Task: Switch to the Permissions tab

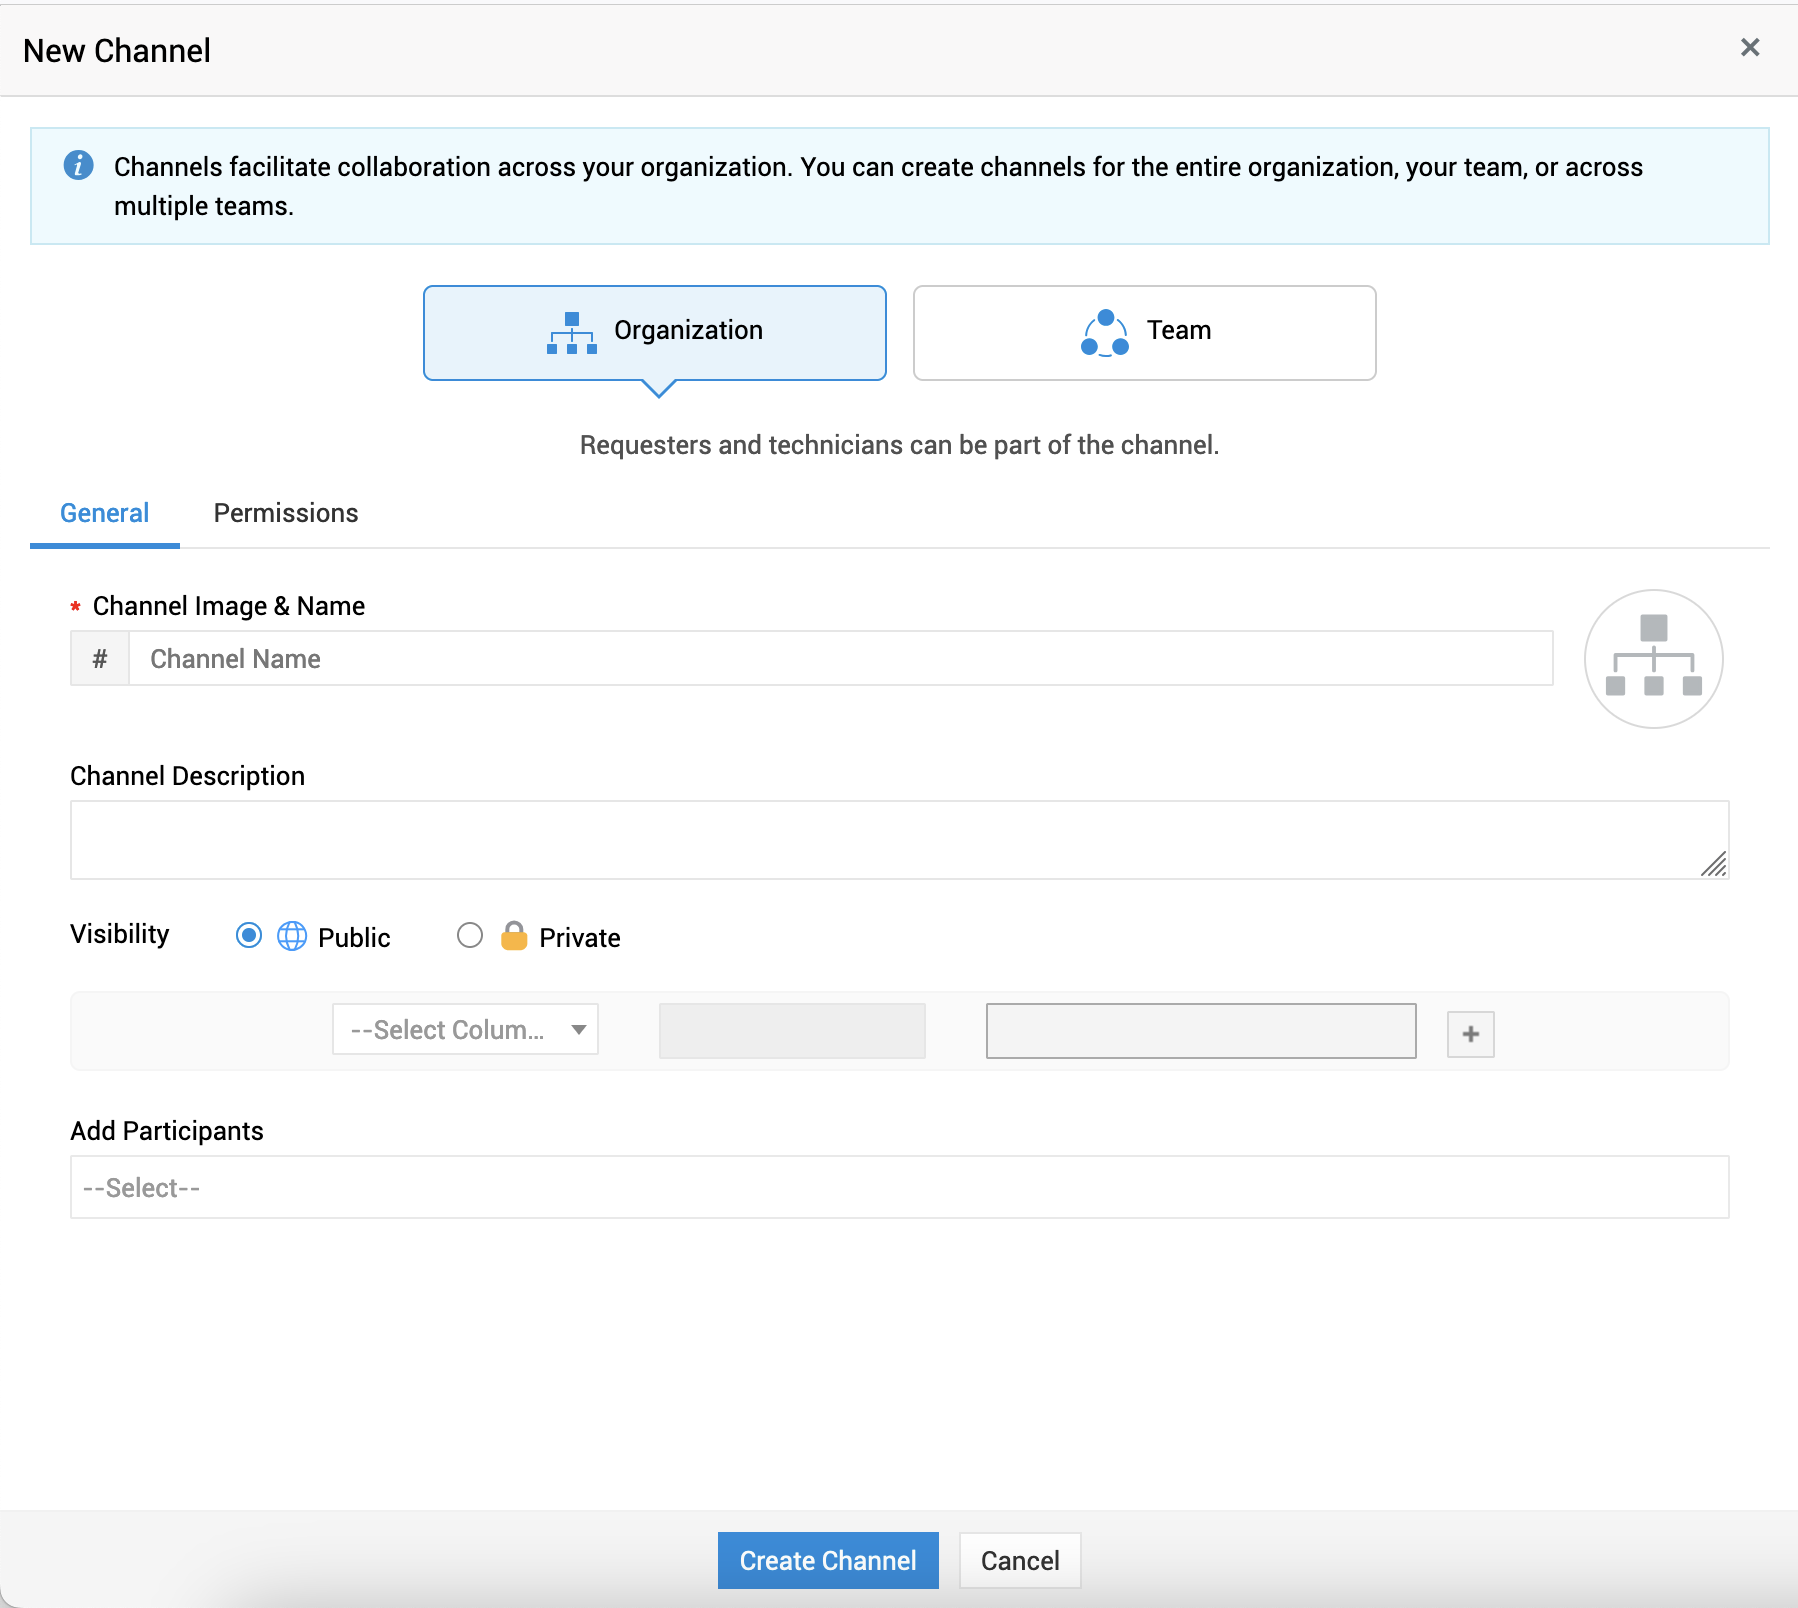Action: tap(286, 513)
